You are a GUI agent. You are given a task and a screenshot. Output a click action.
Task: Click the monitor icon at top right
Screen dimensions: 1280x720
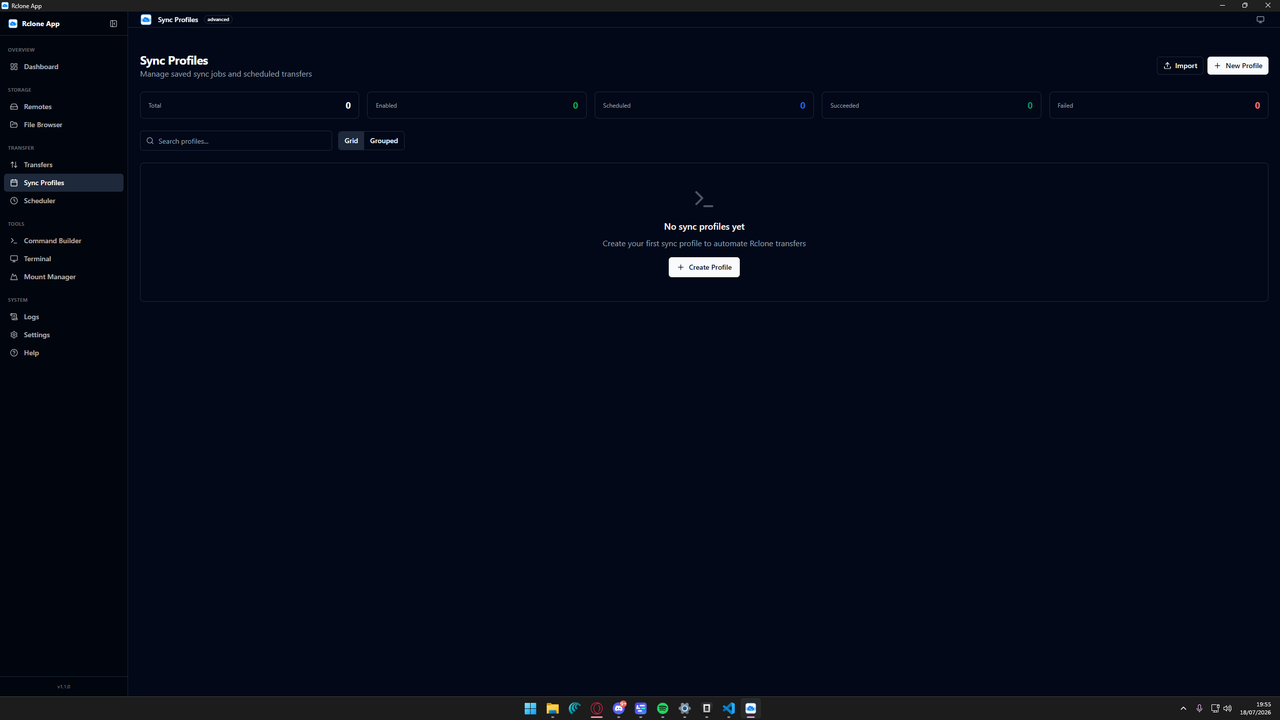[1260, 19]
